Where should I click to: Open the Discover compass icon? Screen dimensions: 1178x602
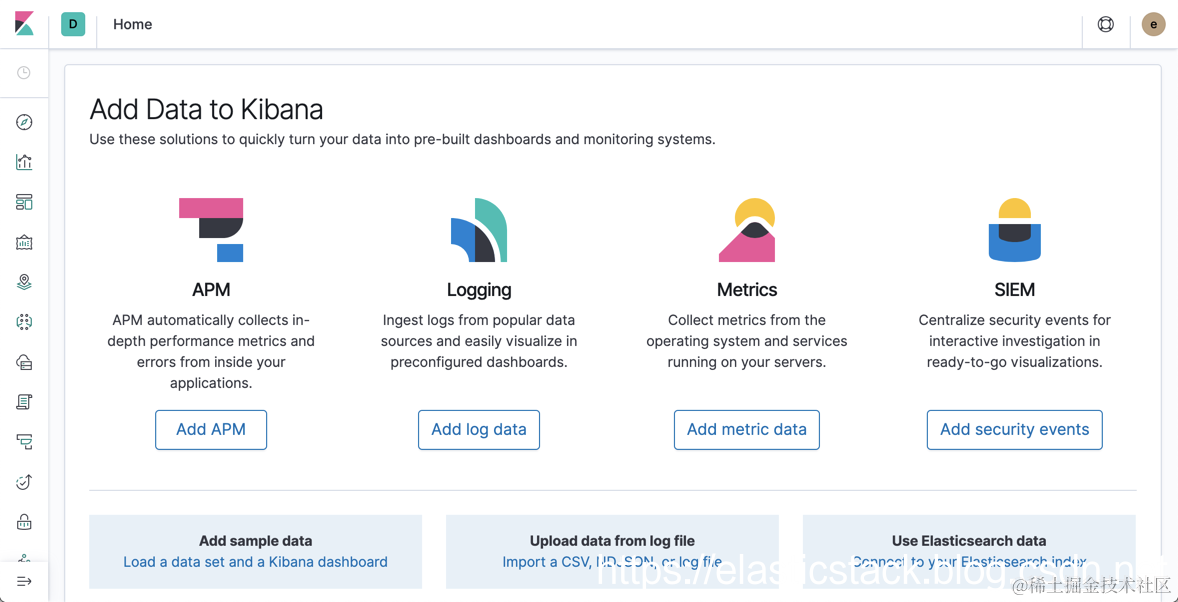pyautogui.click(x=24, y=122)
